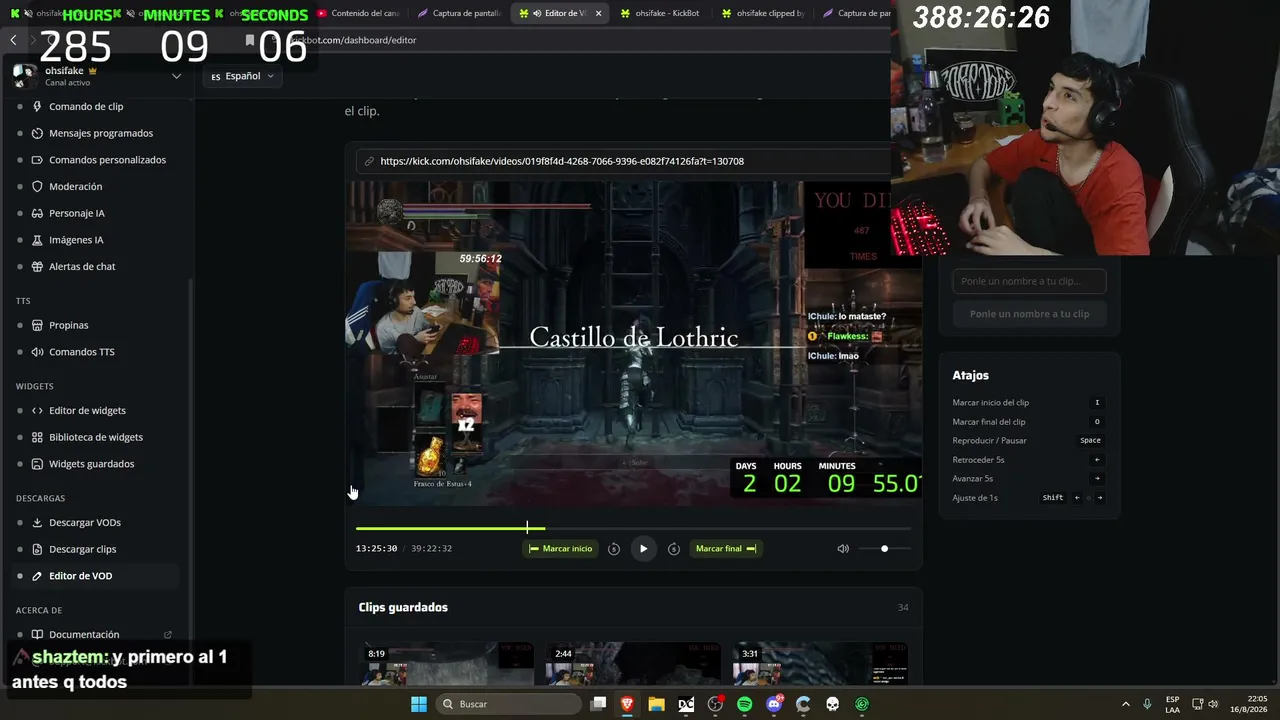Seek on the VOD timeline bar

point(633,528)
